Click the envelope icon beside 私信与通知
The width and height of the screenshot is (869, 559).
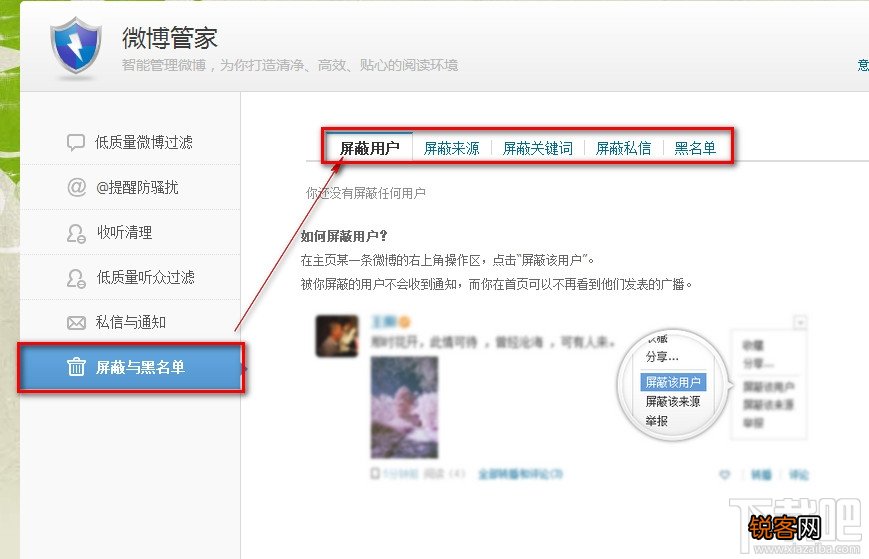point(76,322)
